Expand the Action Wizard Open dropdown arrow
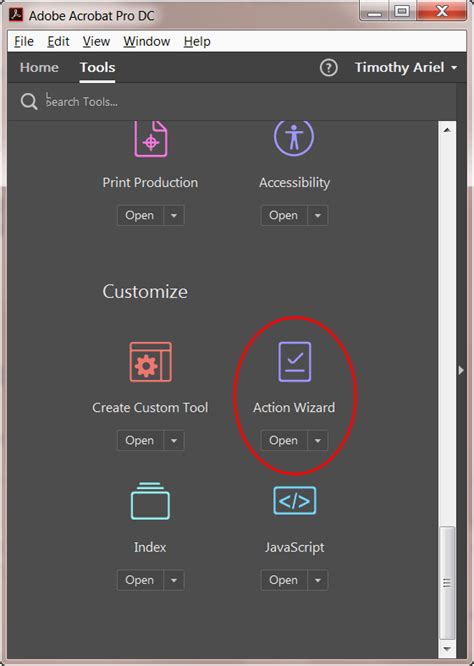 point(318,440)
